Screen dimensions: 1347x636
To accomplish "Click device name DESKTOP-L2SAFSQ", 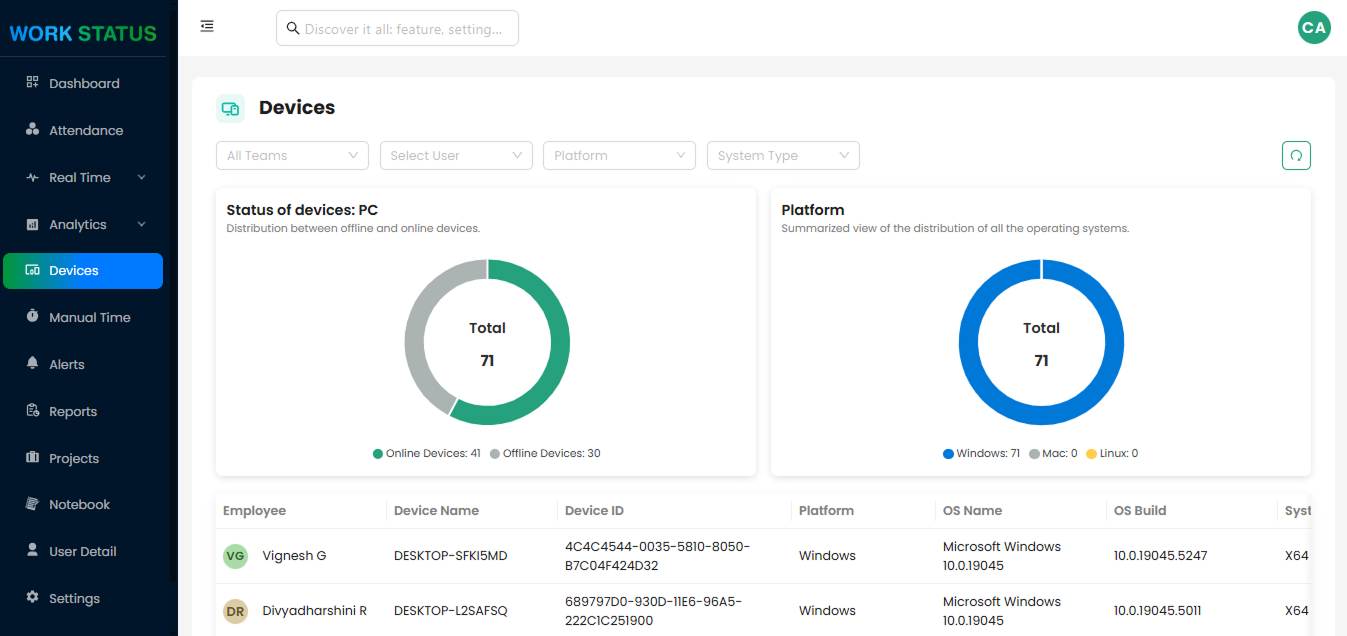I will pos(451,611).
